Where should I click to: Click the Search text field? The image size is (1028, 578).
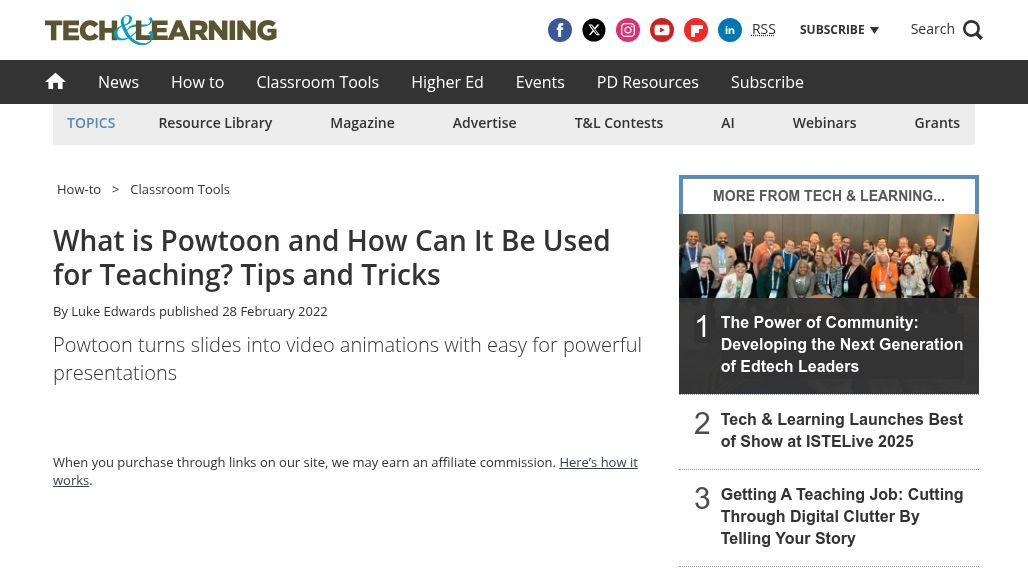[x=932, y=29]
